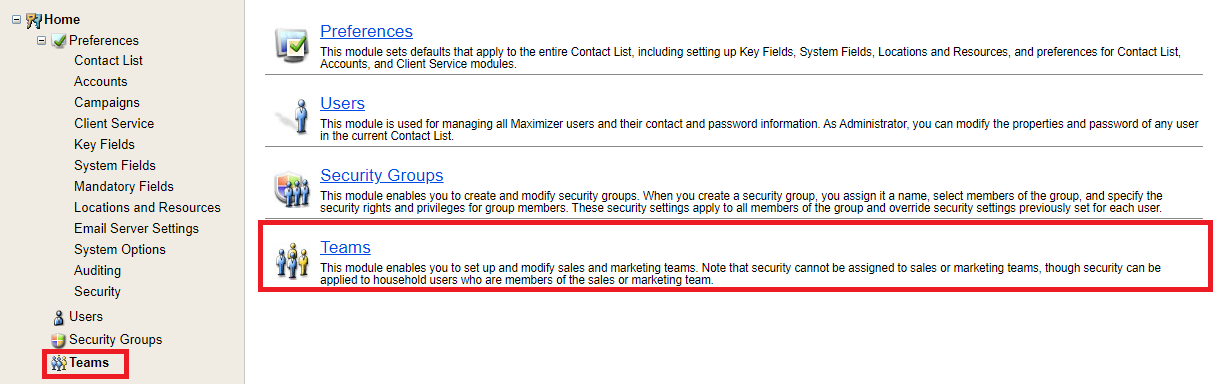The width and height of the screenshot is (1226, 386).
Task: Click the Teams module people icon
Action: coord(291,260)
